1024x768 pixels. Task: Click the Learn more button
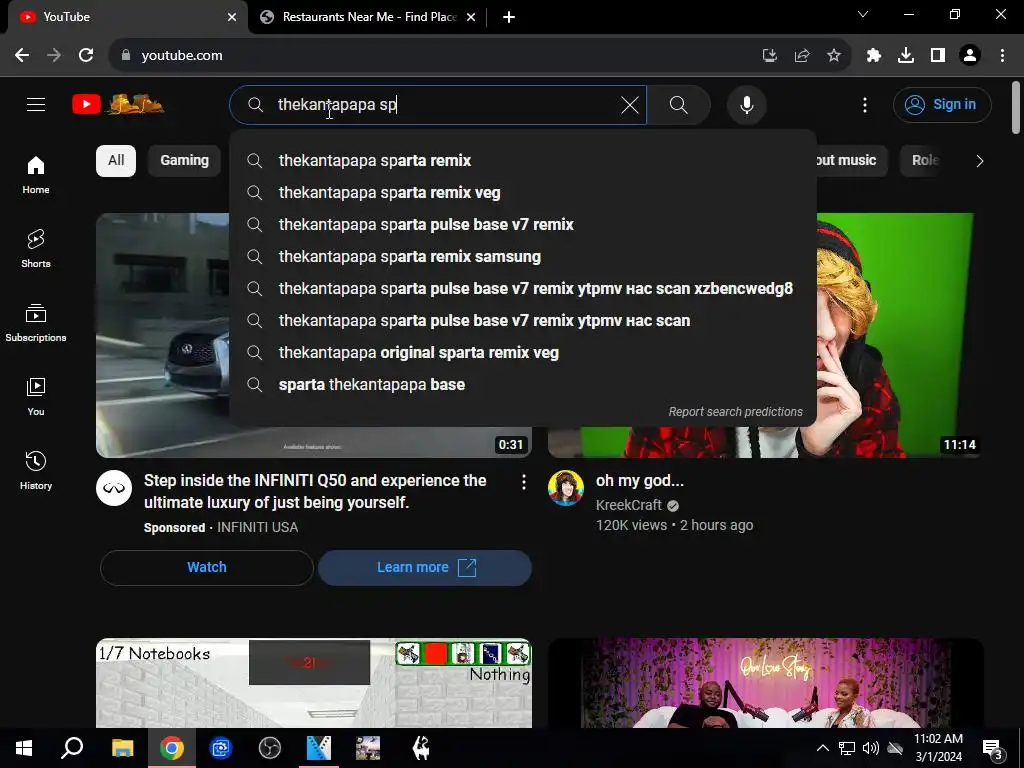tap(425, 568)
